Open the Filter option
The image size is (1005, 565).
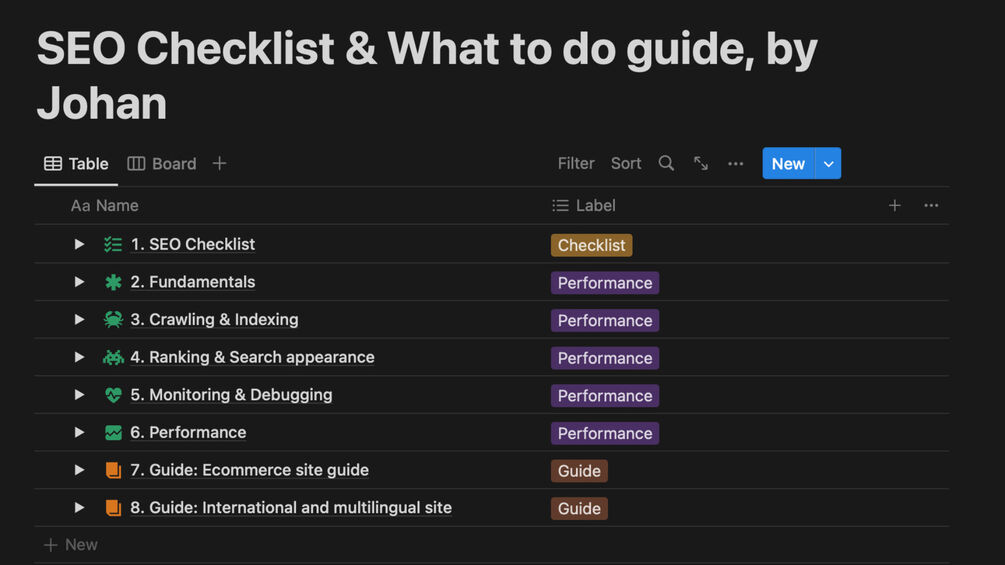pyautogui.click(x=576, y=163)
